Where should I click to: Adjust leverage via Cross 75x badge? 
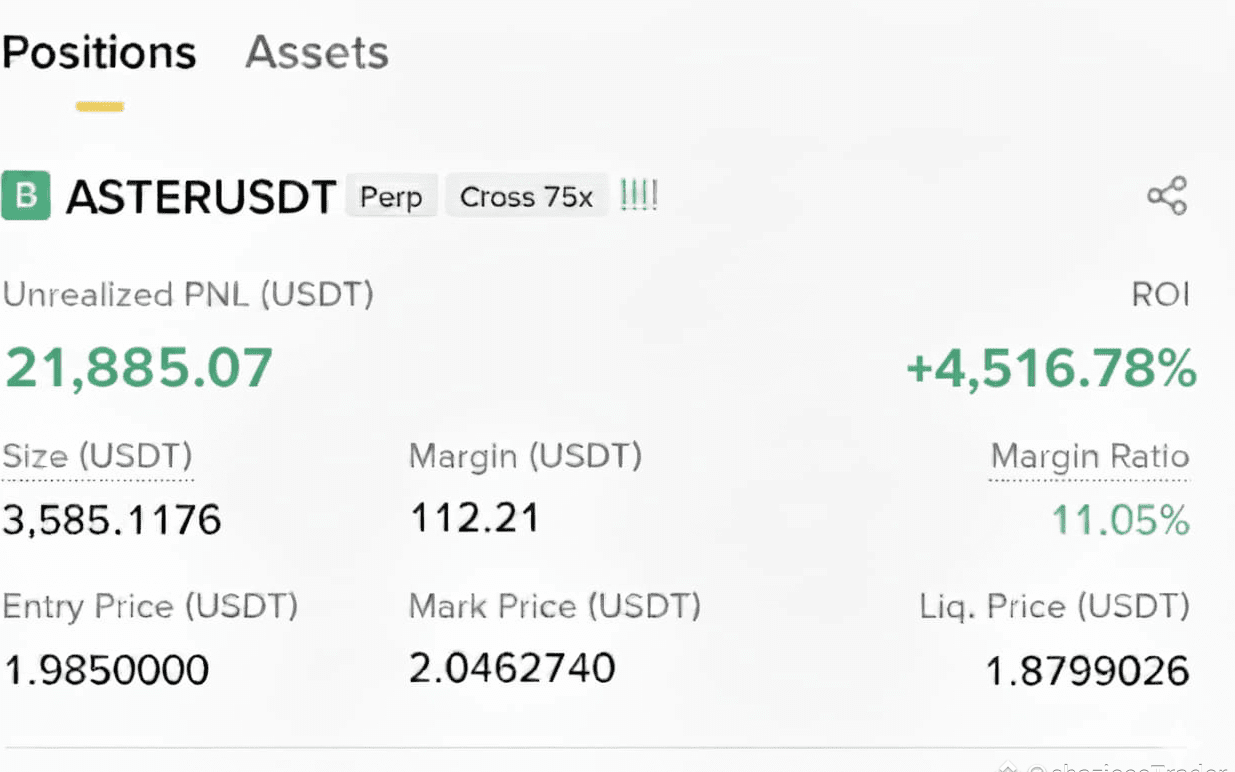(x=527, y=196)
